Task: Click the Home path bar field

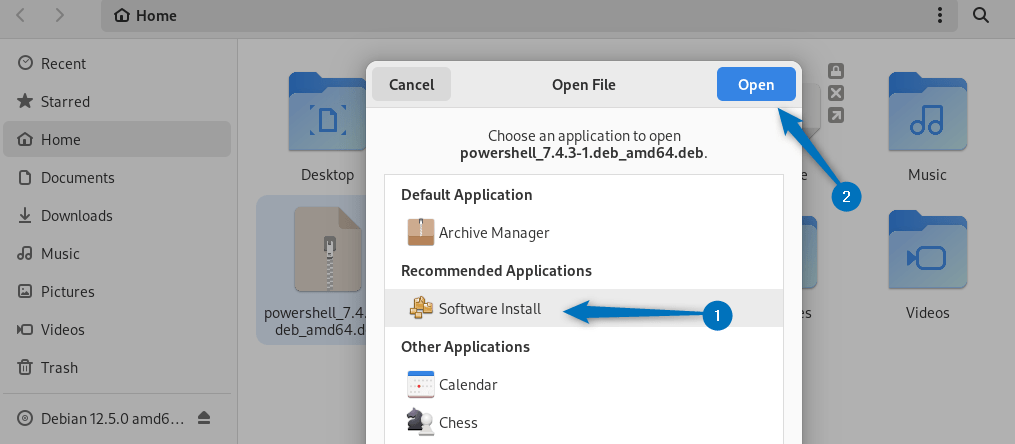Action: pos(500,16)
